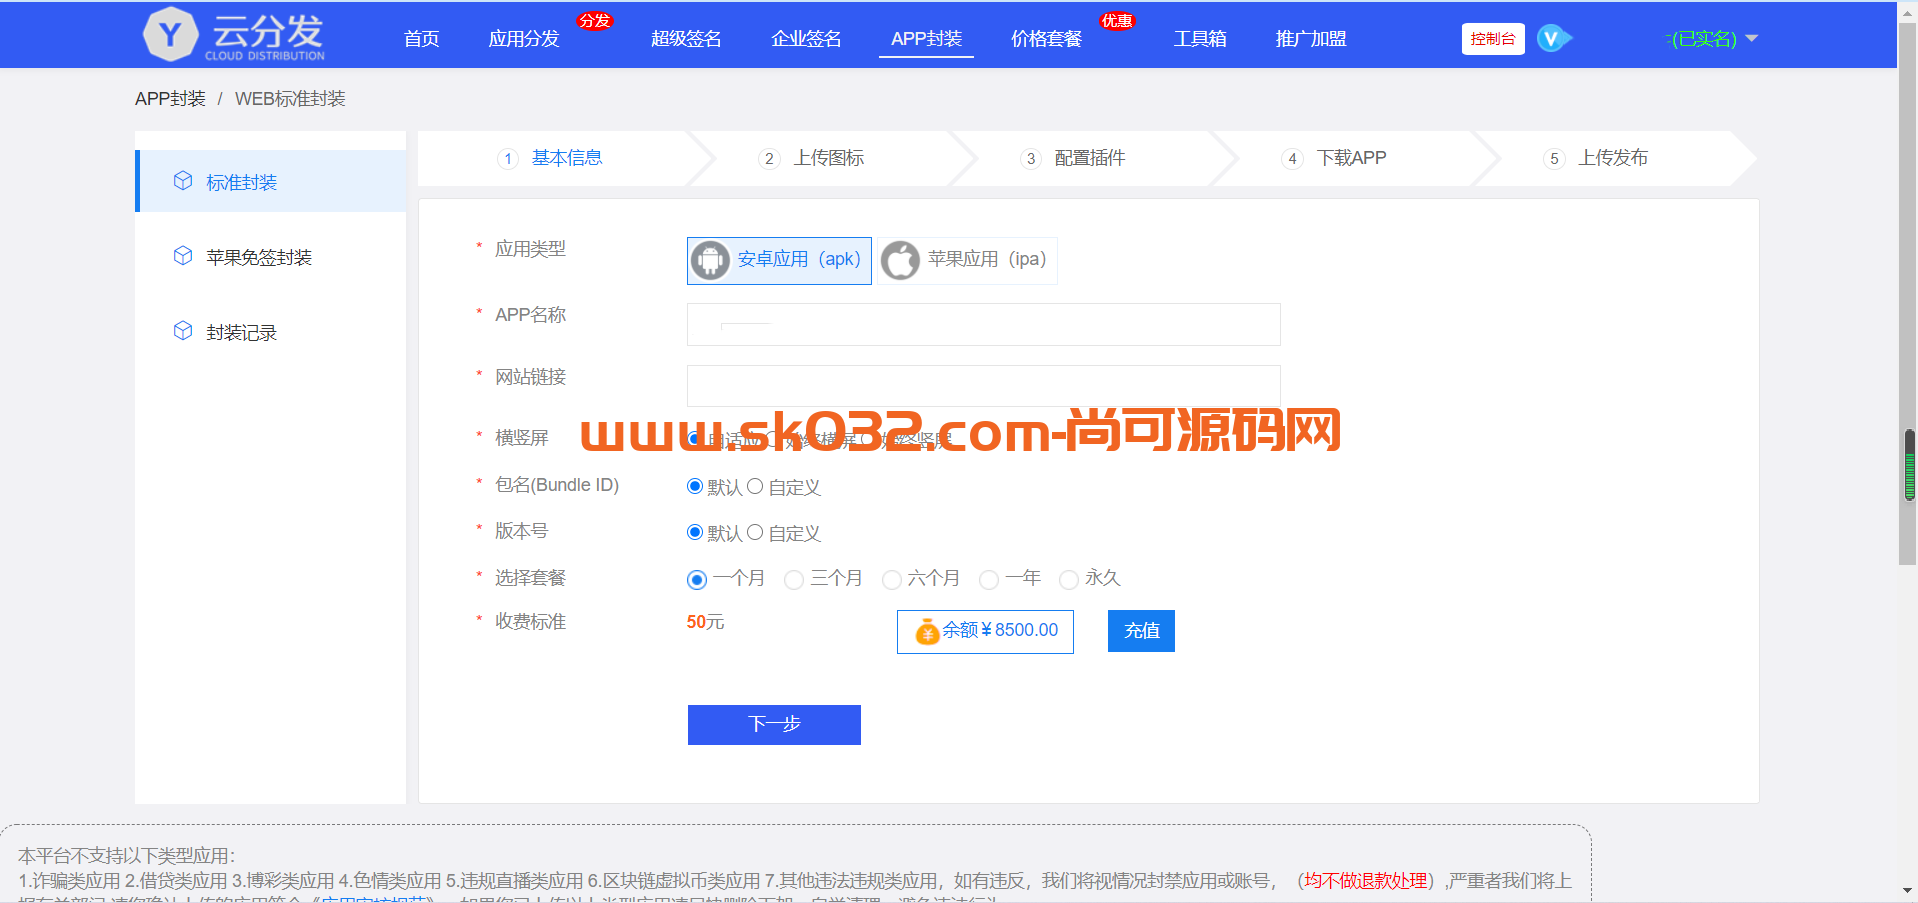
Task: Click the cube icon beside 标准封装
Action: tap(183, 181)
